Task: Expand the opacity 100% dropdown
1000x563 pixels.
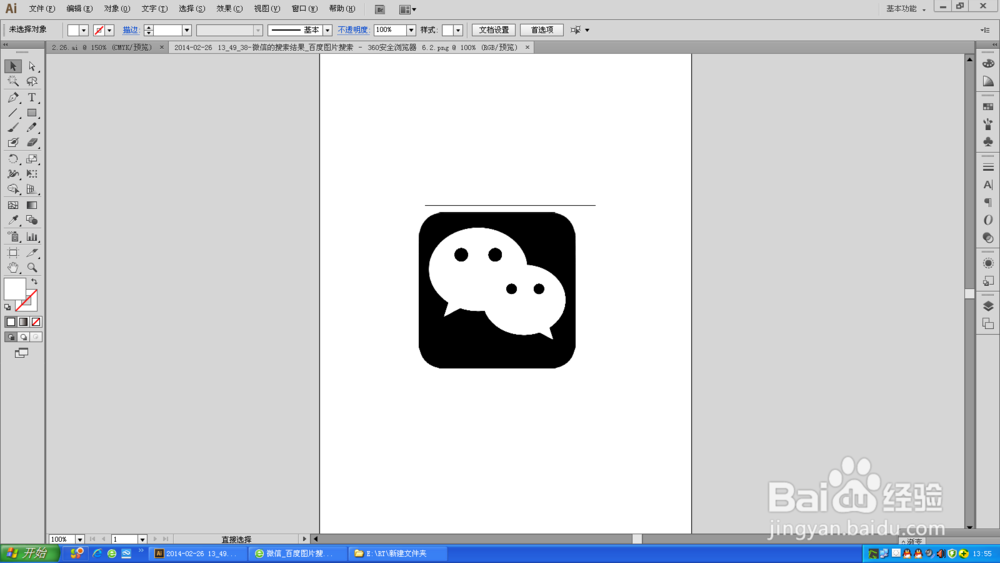Action: click(411, 30)
